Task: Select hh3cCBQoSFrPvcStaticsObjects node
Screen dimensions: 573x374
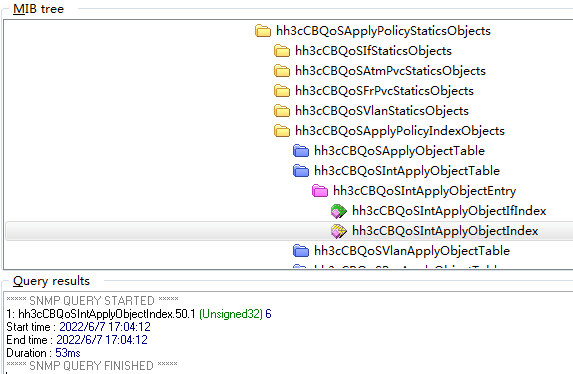Action: pyautogui.click(x=384, y=91)
